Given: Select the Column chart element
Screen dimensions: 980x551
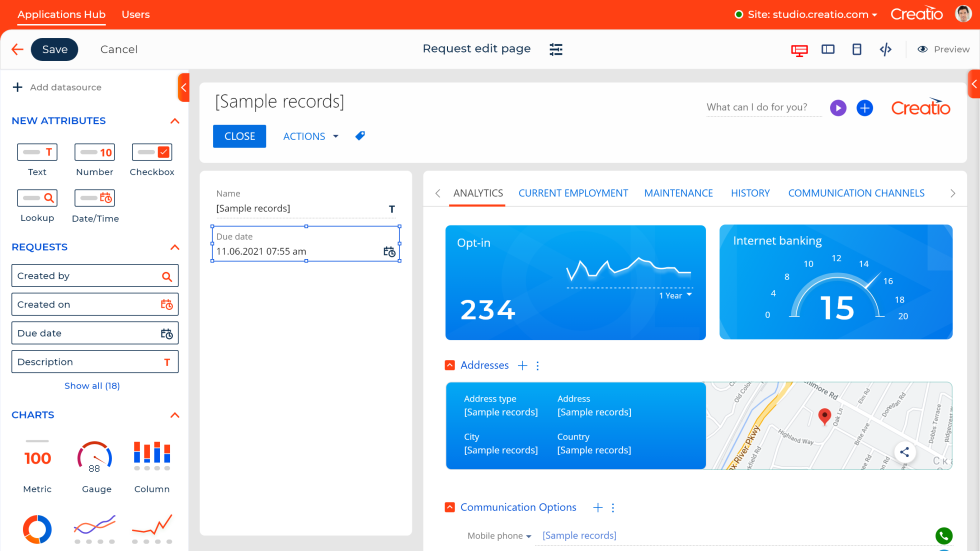Looking at the screenshot, I should point(152,466).
